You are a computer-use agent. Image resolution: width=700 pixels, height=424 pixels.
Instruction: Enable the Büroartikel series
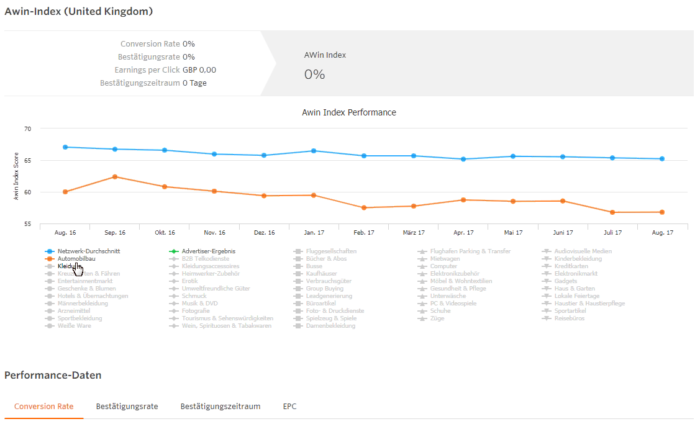315,303
